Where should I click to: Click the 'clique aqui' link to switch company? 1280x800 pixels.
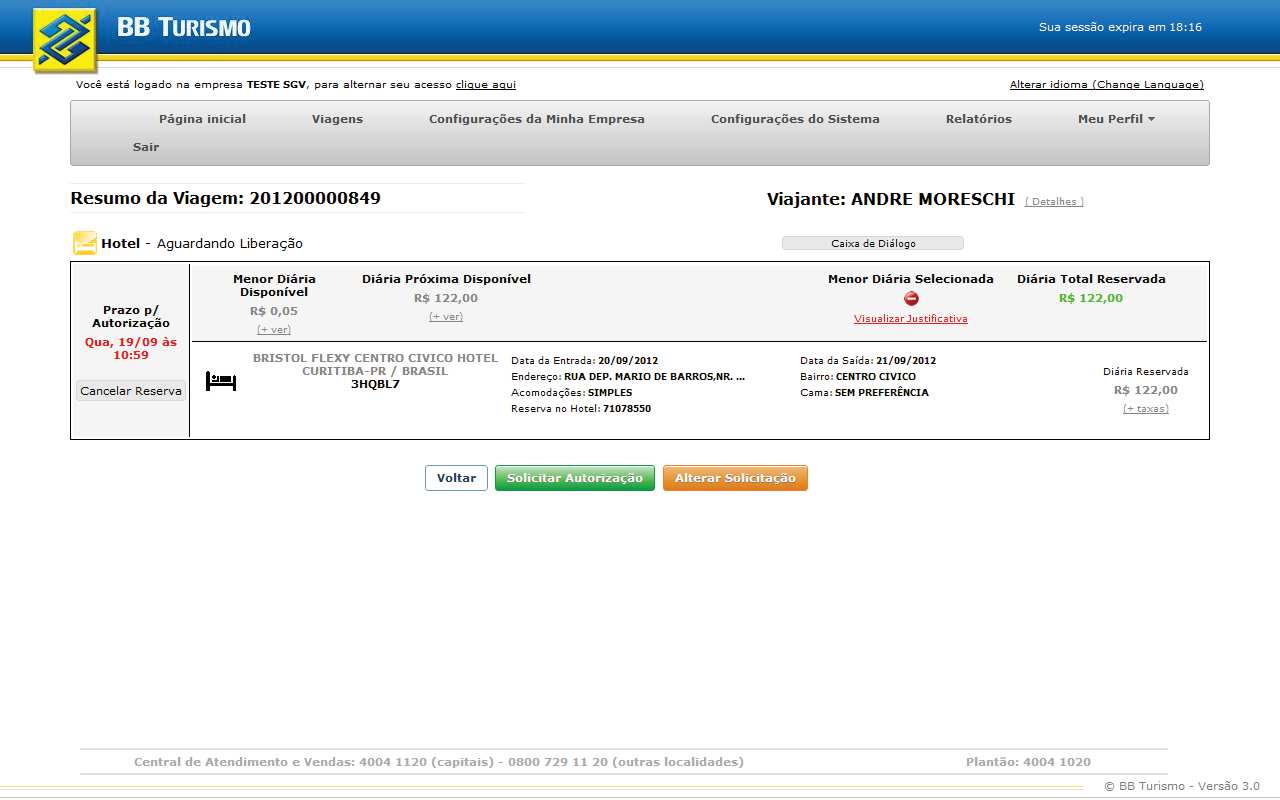(x=486, y=85)
